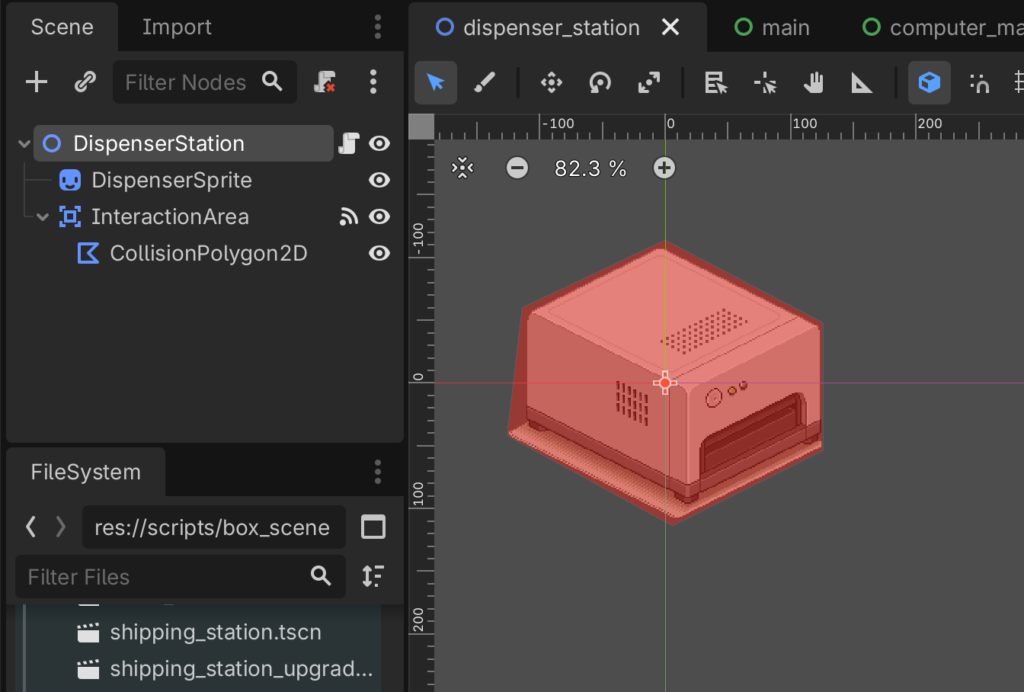Switch to the main scene tab
The image size is (1024, 692).
(x=772, y=27)
